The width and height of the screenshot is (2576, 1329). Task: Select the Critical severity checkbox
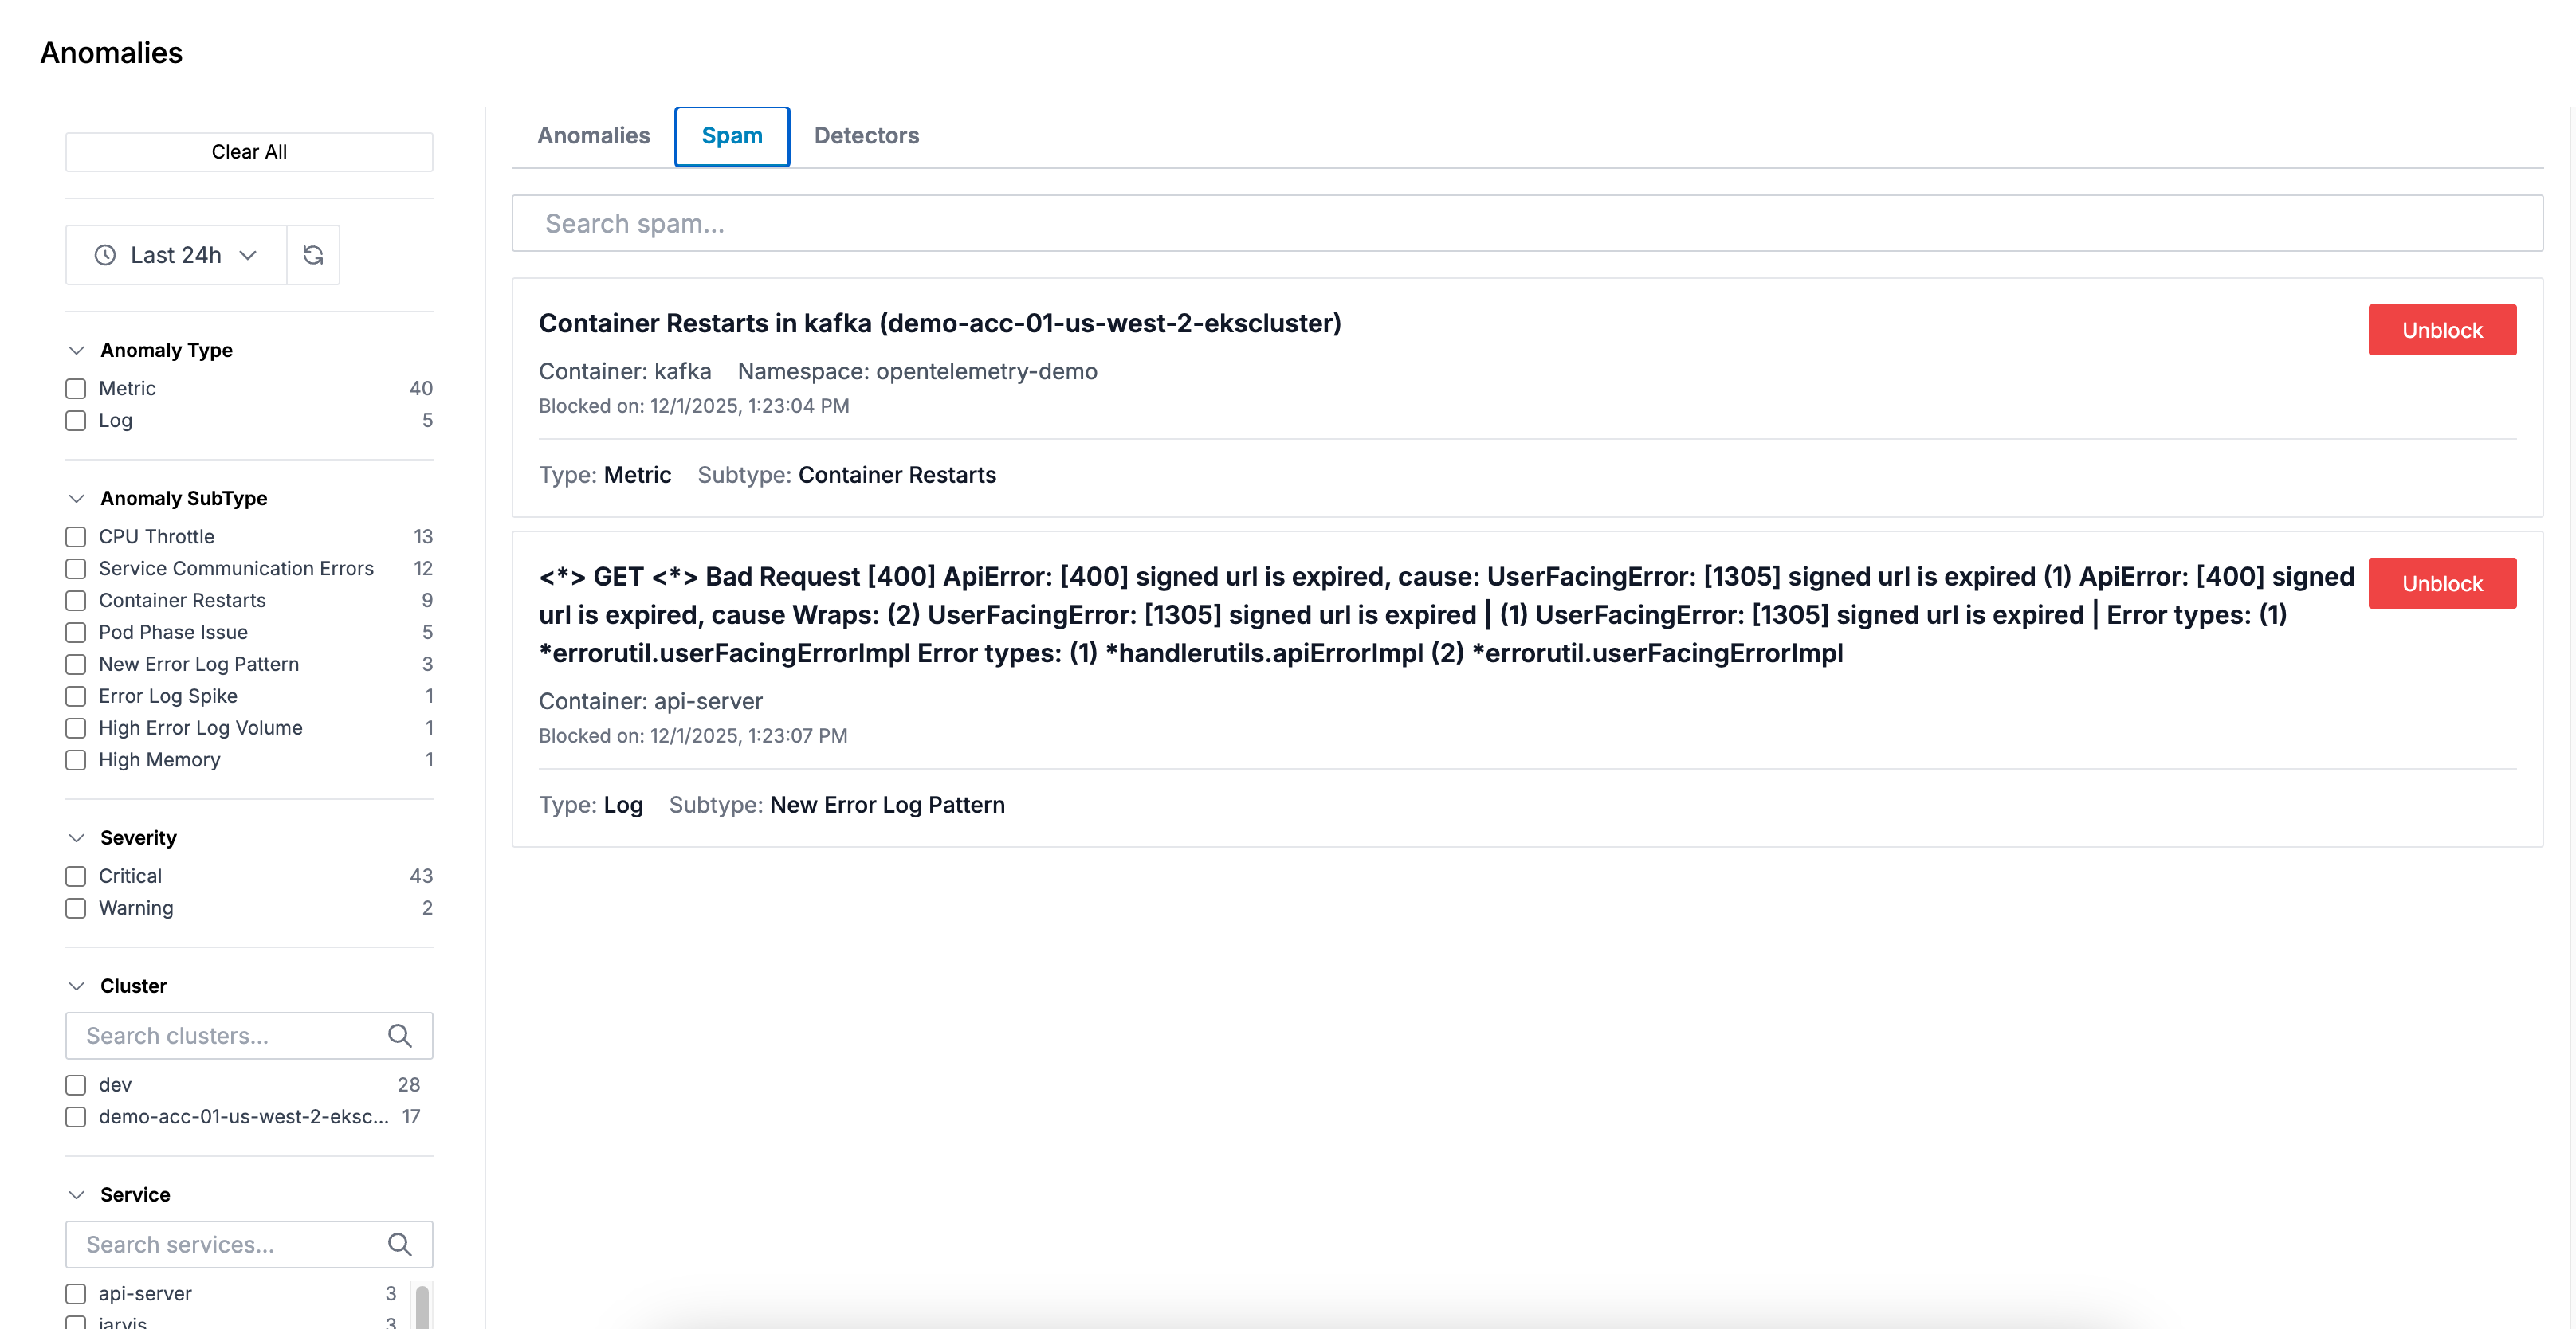click(x=75, y=876)
